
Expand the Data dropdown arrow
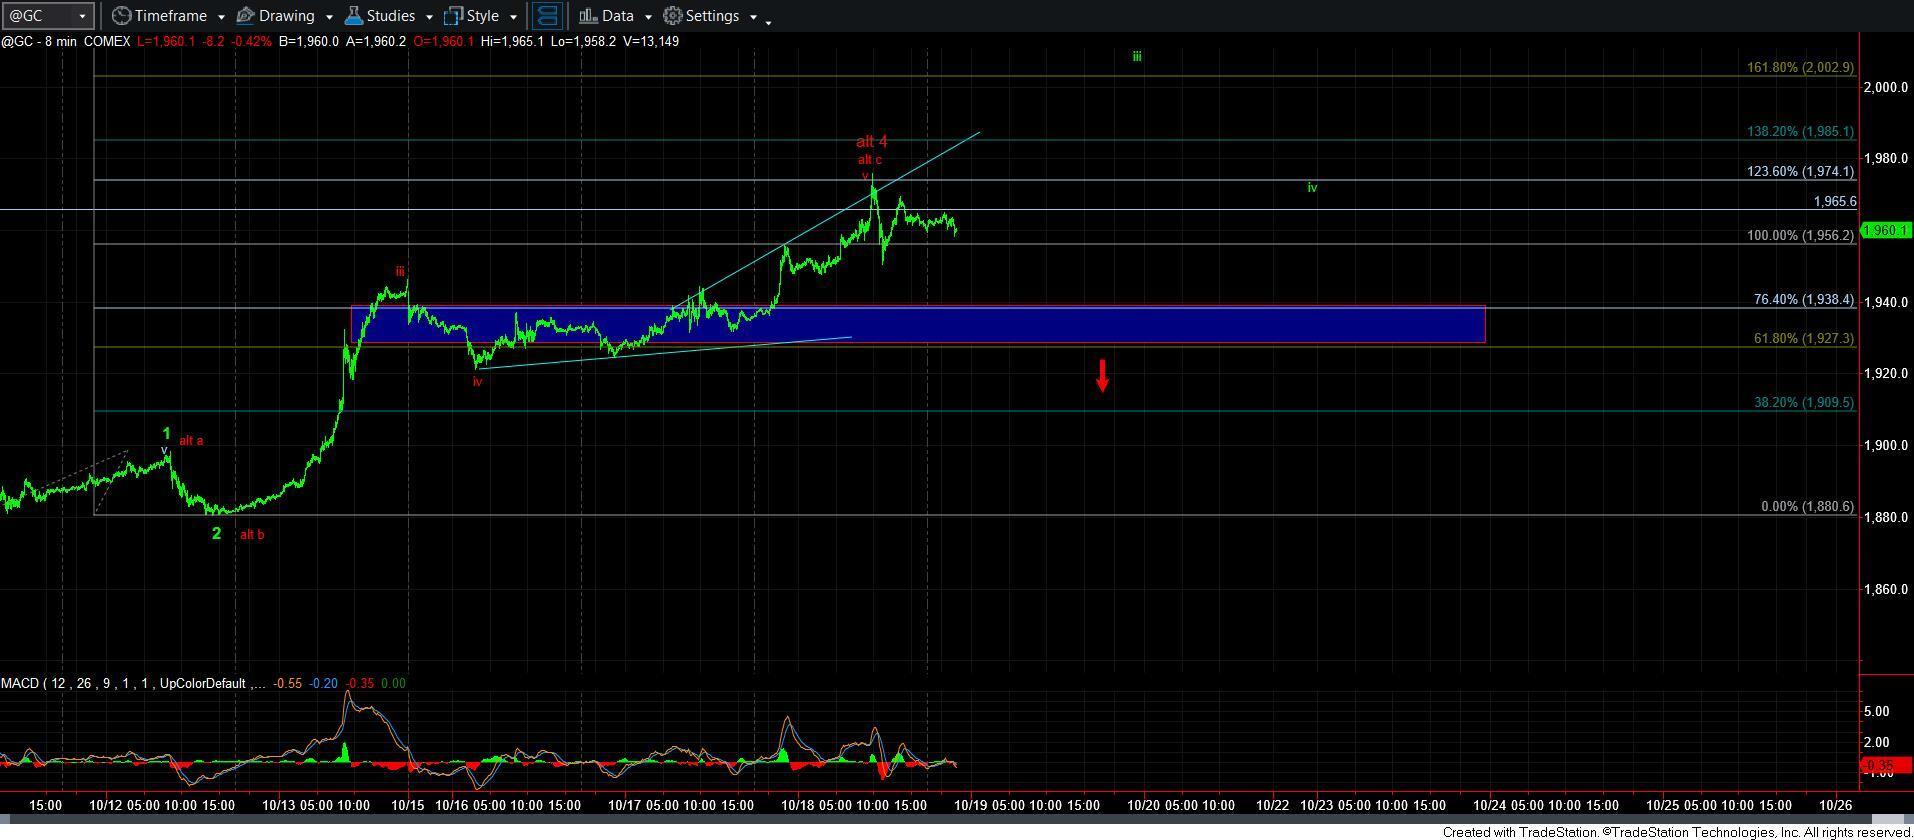pyautogui.click(x=647, y=17)
